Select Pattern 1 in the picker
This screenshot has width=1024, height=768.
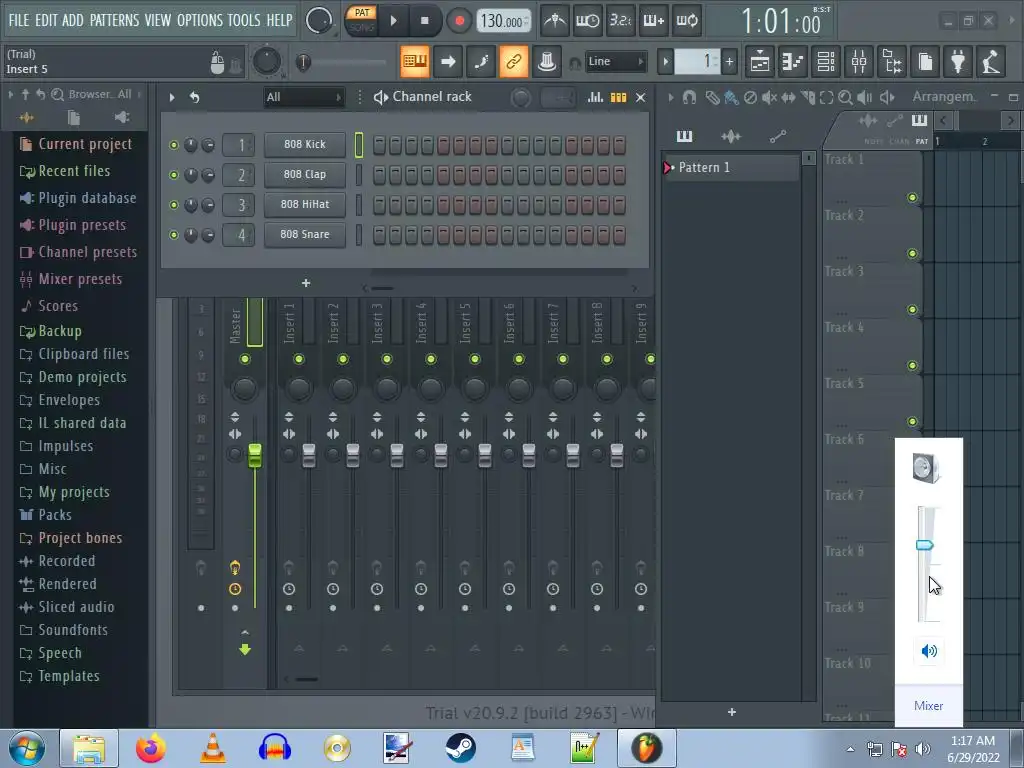tap(730, 167)
